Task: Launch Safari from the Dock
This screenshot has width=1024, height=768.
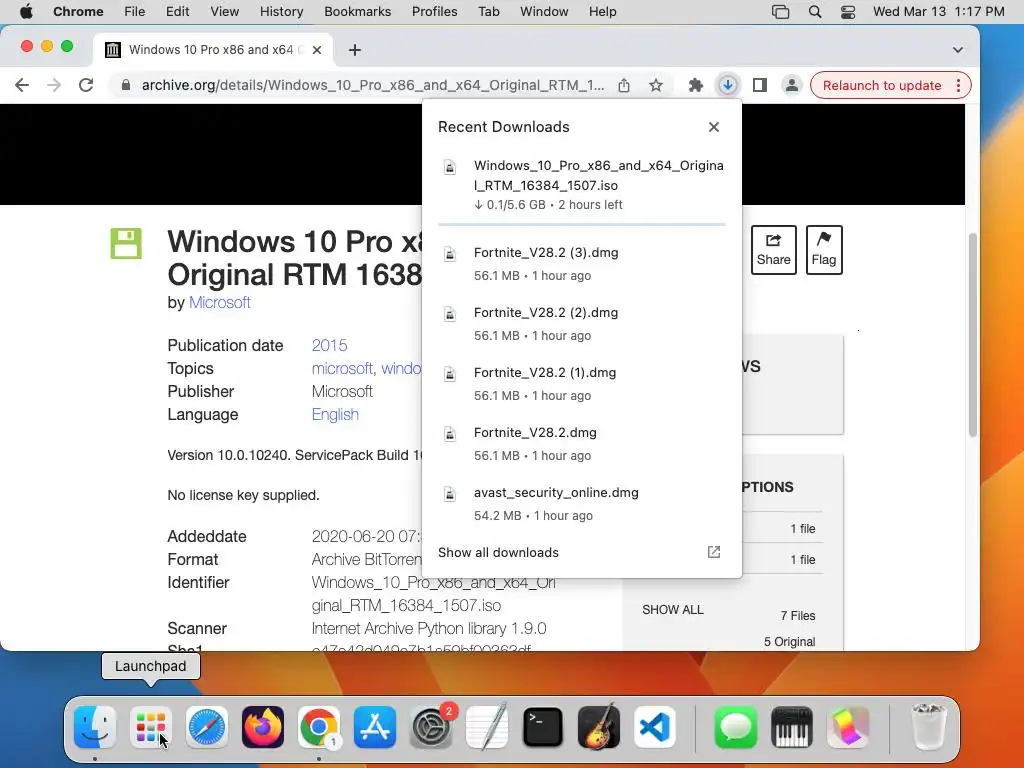Action: pyautogui.click(x=207, y=727)
